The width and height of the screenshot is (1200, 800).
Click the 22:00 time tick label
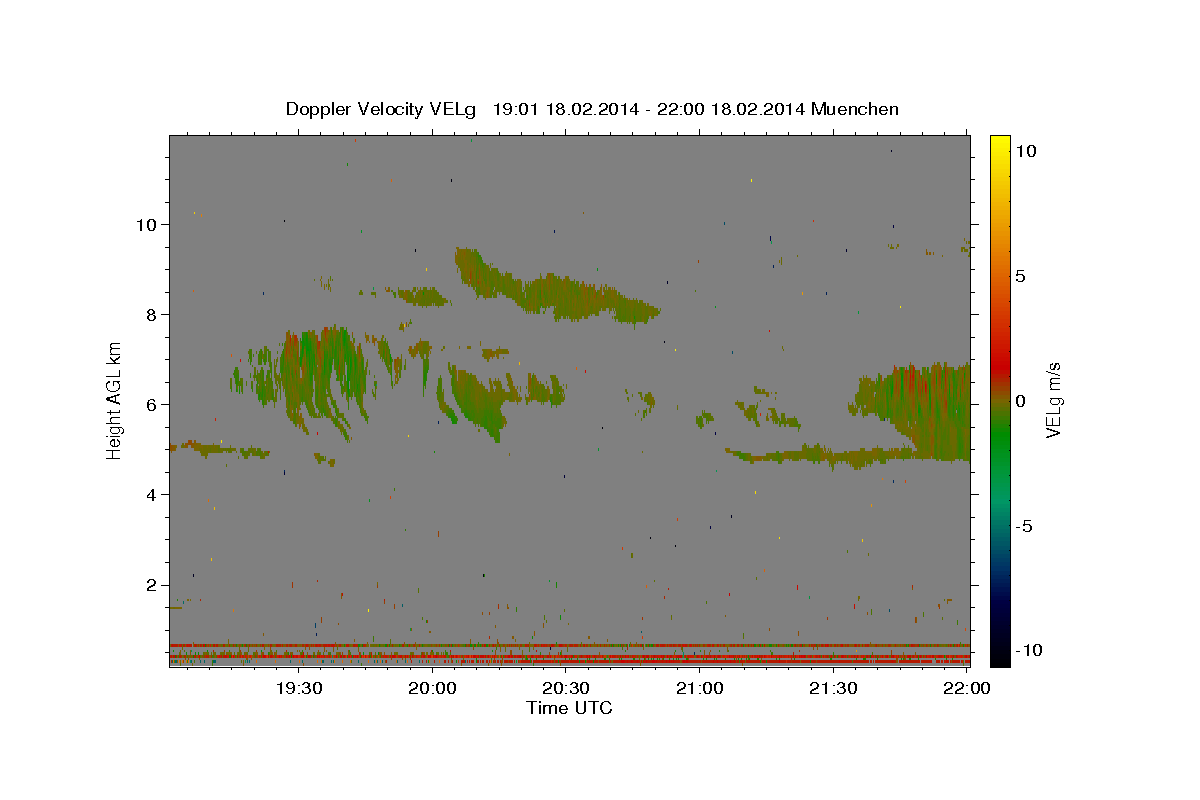pyautogui.click(x=966, y=688)
